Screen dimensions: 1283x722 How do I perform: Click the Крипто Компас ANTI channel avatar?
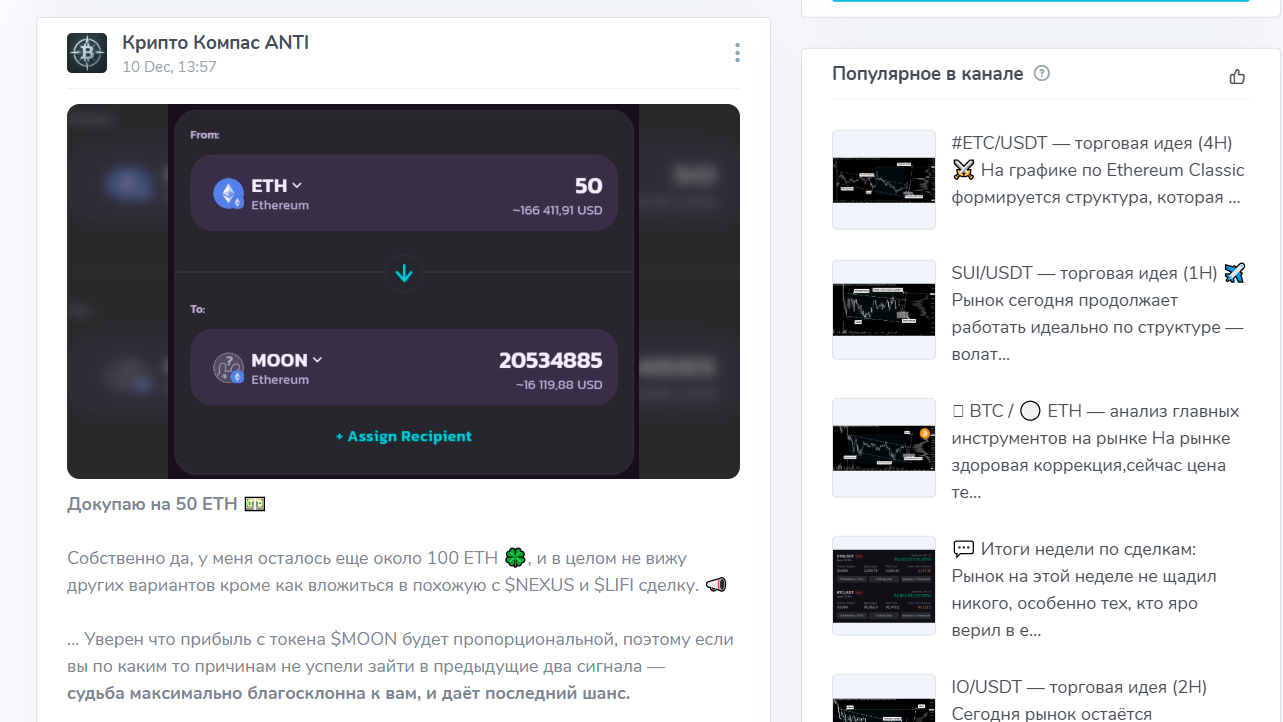coord(87,53)
